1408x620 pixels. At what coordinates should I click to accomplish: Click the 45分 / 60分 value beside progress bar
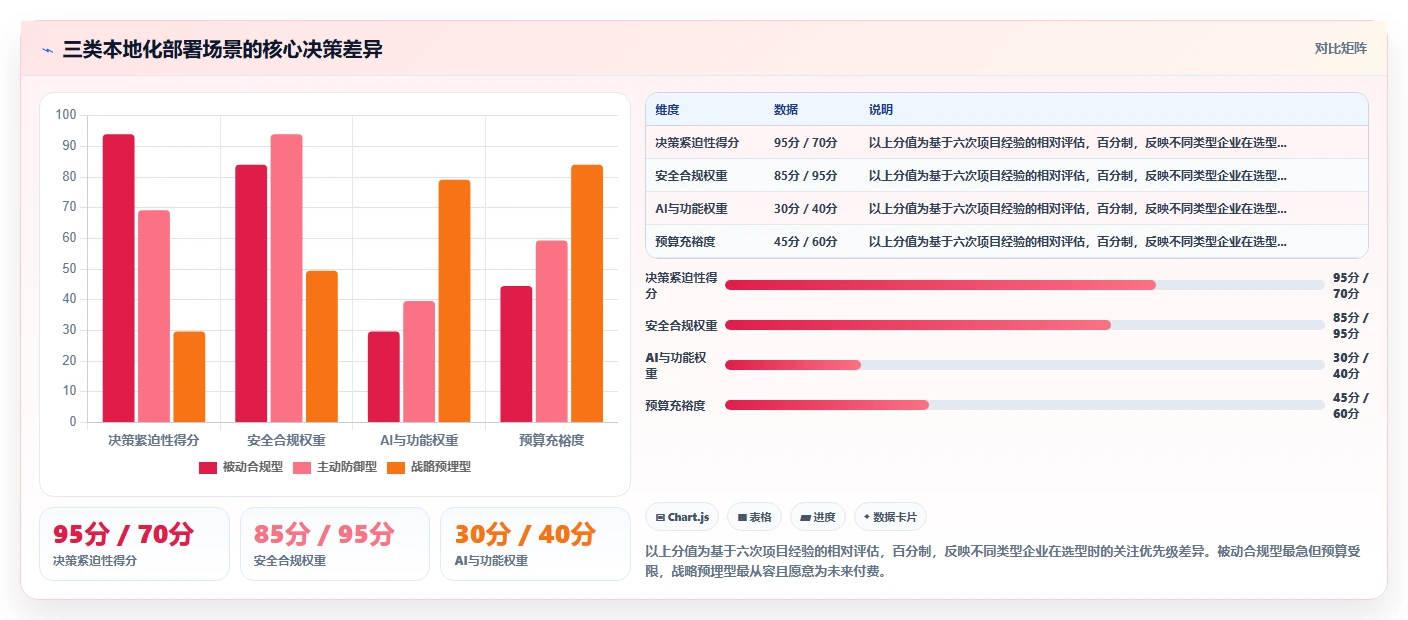(1351, 405)
